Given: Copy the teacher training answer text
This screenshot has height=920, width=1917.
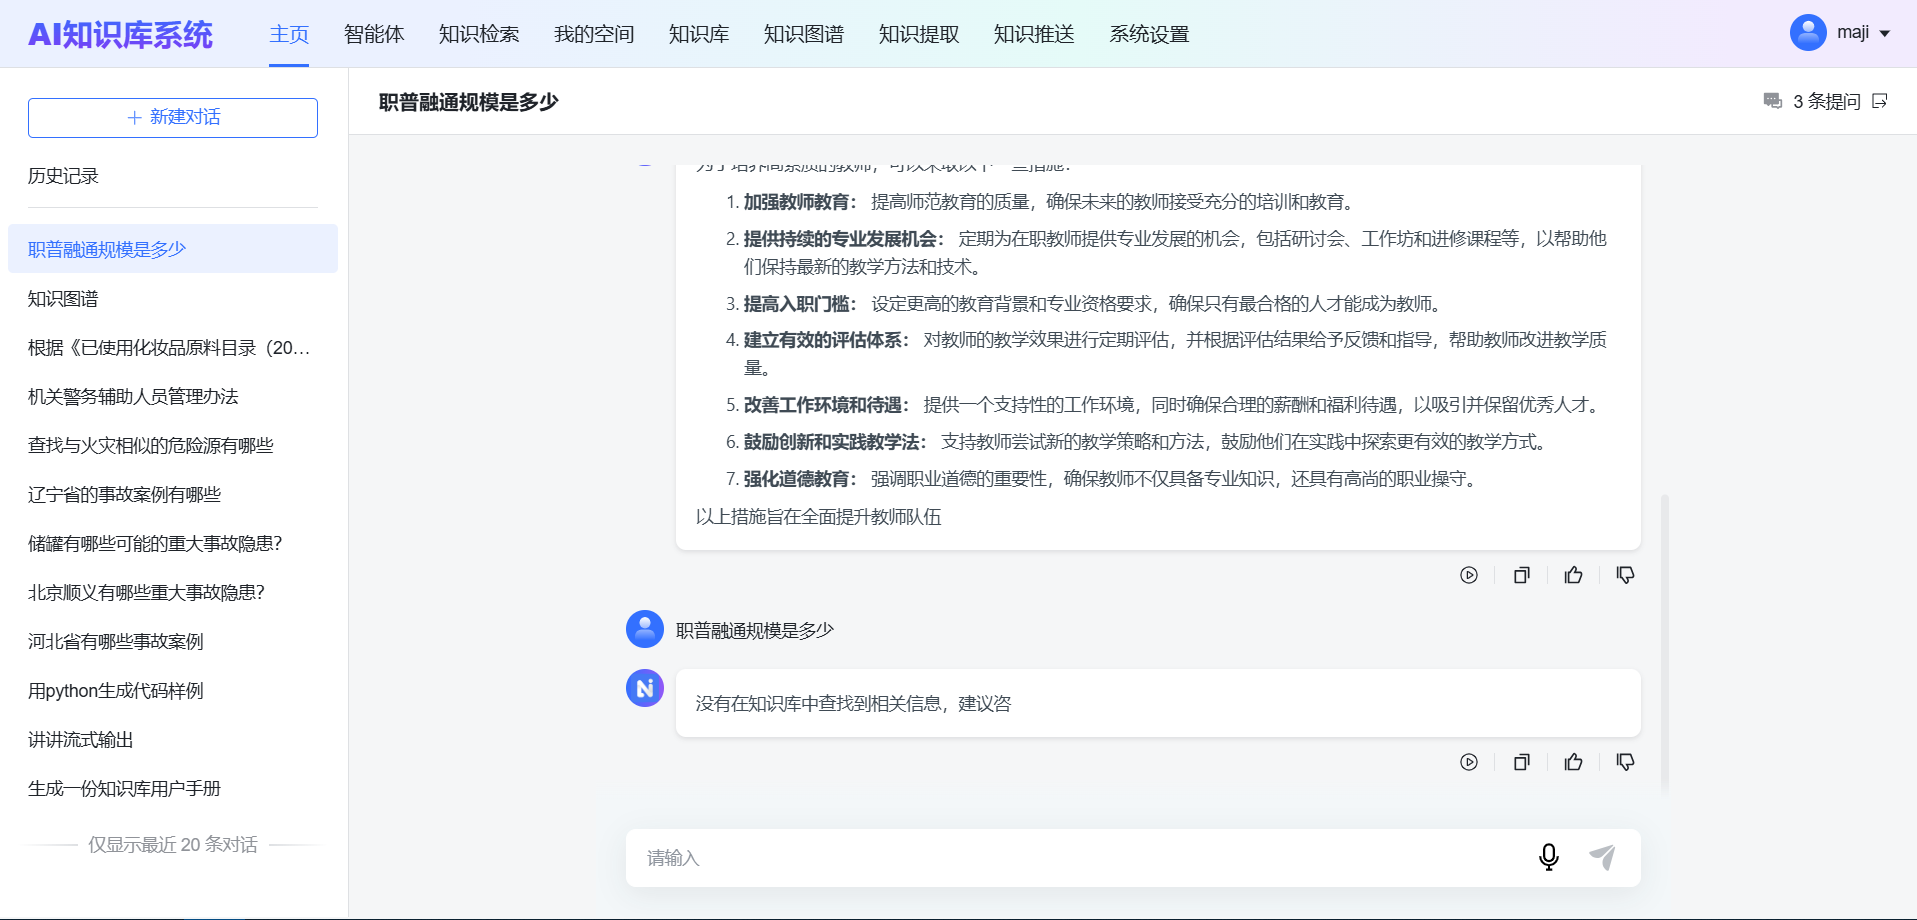Looking at the screenshot, I should [1521, 575].
